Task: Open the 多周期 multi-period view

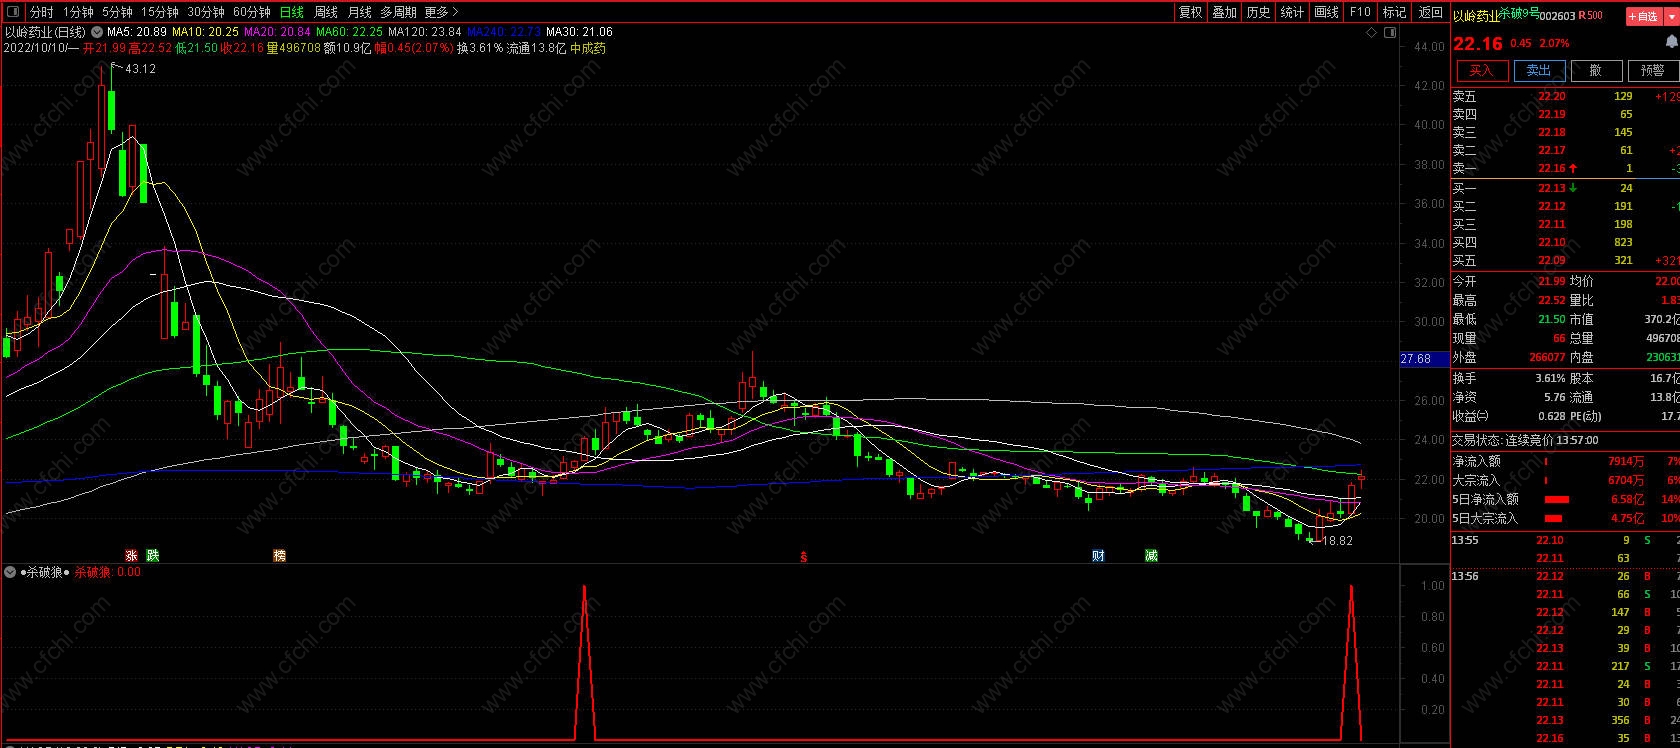Action: coord(398,12)
